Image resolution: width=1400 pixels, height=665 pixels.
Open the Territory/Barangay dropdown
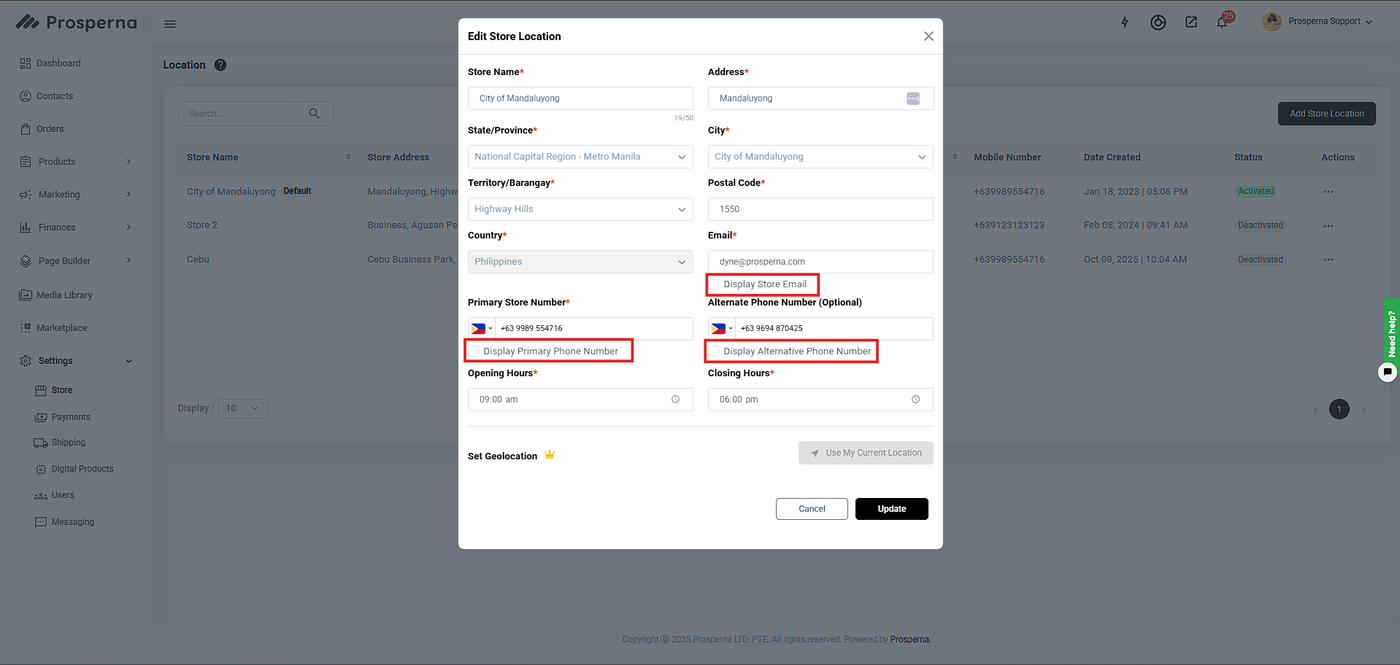point(580,209)
